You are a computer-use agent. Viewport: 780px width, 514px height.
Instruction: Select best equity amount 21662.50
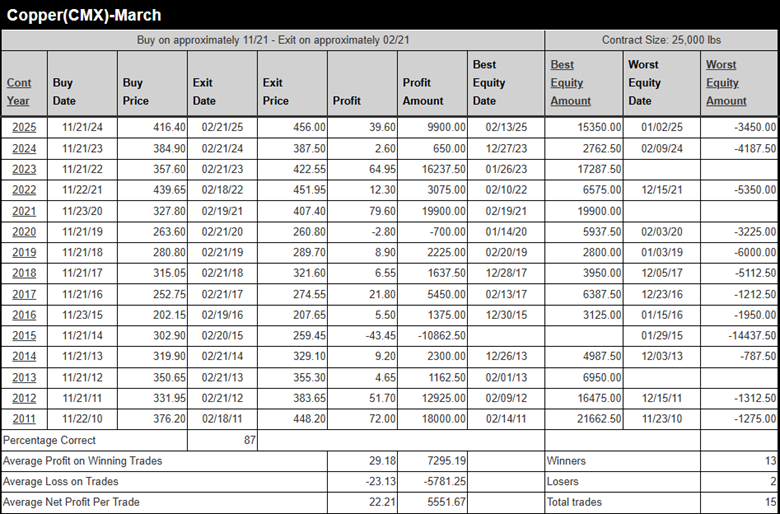click(x=599, y=418)
